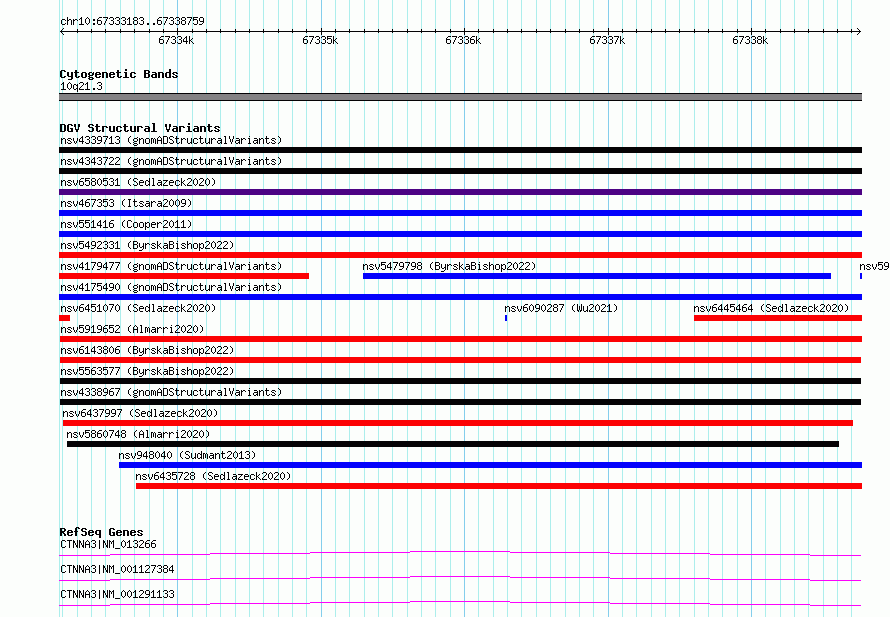Click the 67338k ruler tick label
This screenshot has width=890, height=617.
point(750,40)
